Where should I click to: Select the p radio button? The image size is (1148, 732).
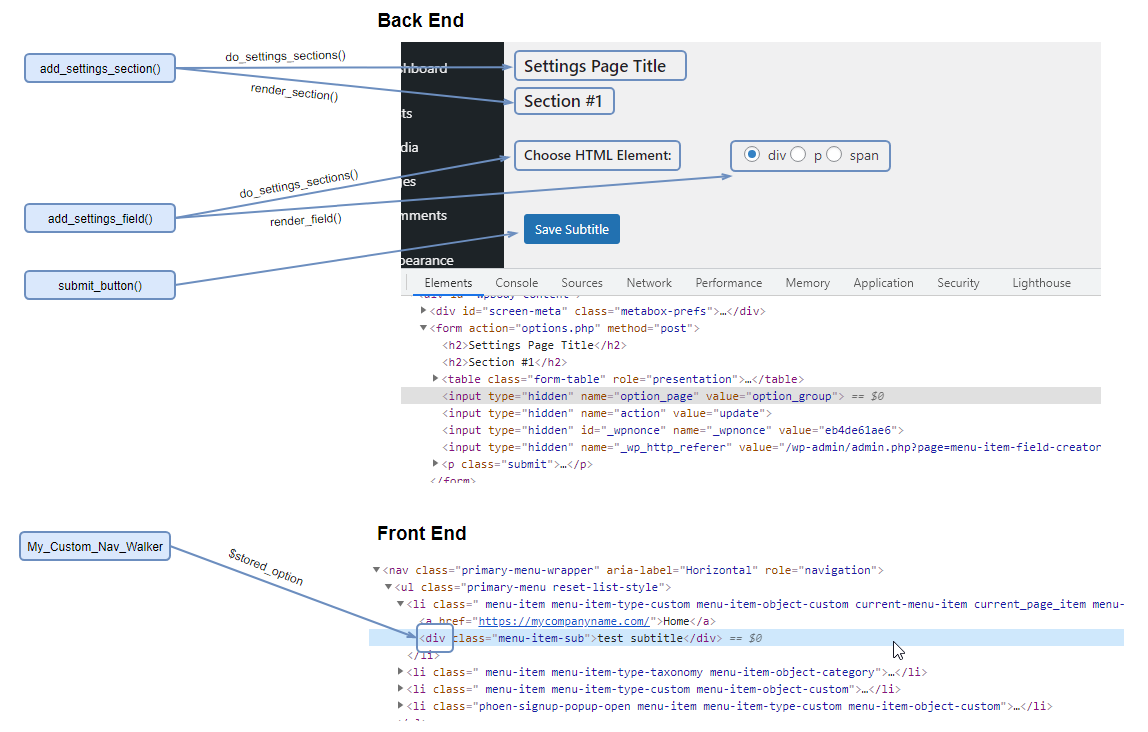798,154
